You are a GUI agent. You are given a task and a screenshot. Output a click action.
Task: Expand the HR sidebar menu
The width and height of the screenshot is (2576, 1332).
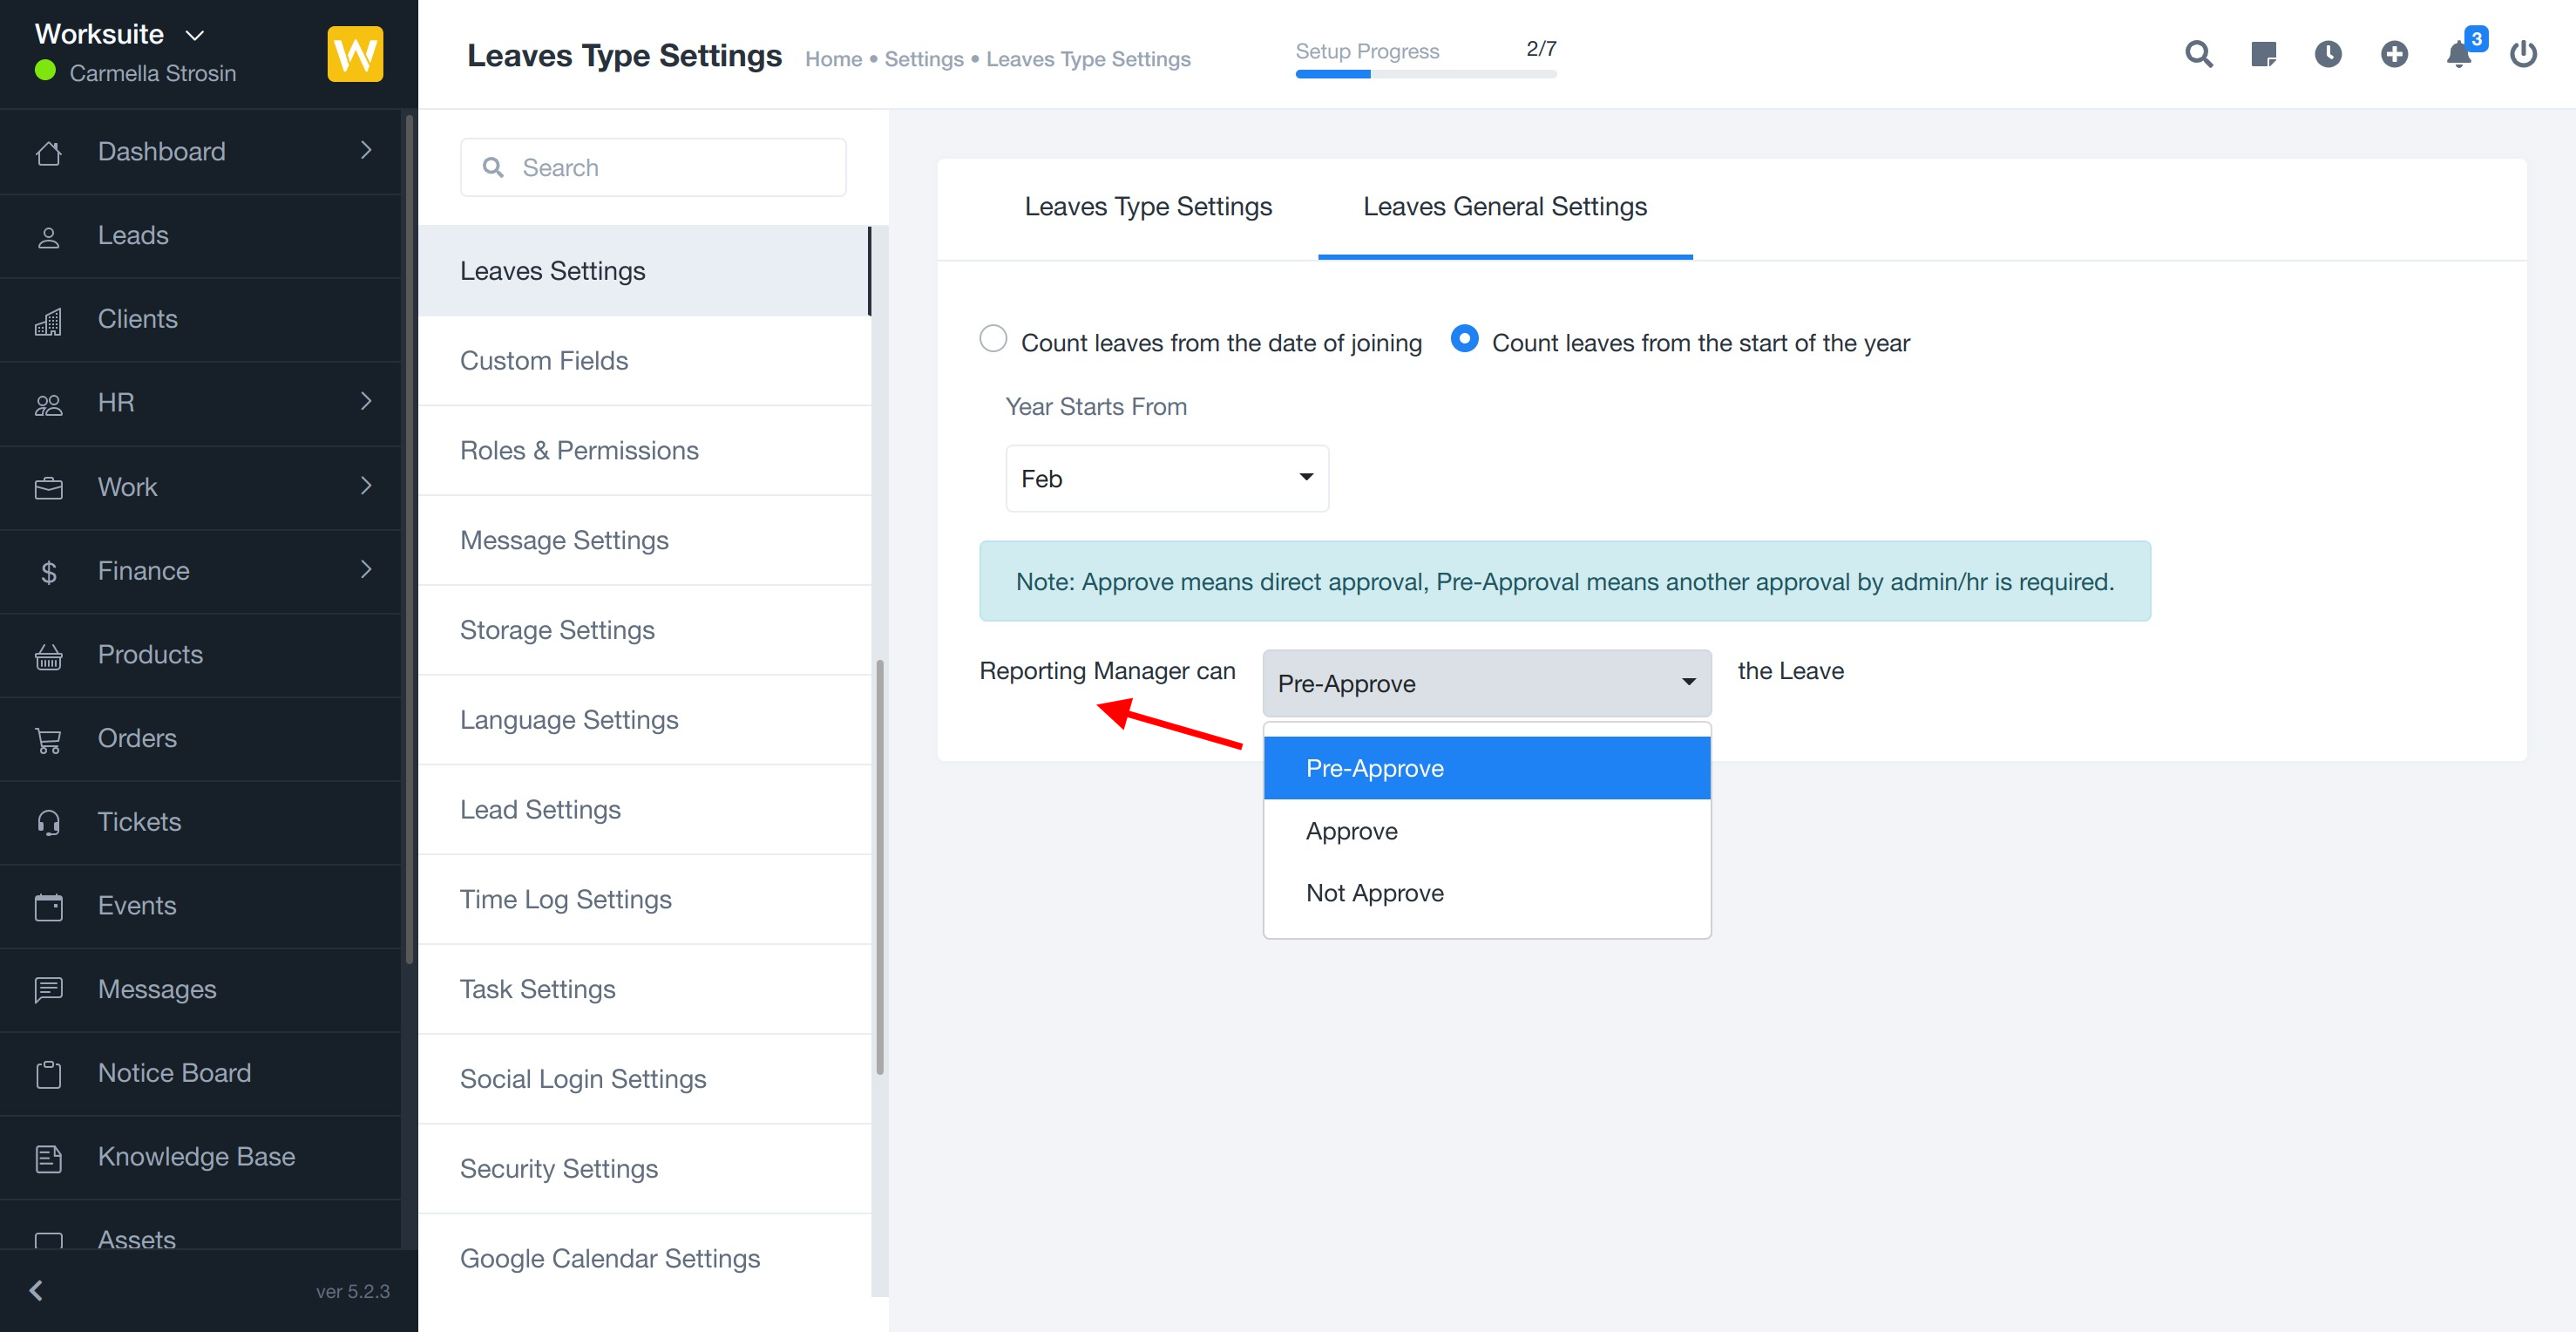200,403
